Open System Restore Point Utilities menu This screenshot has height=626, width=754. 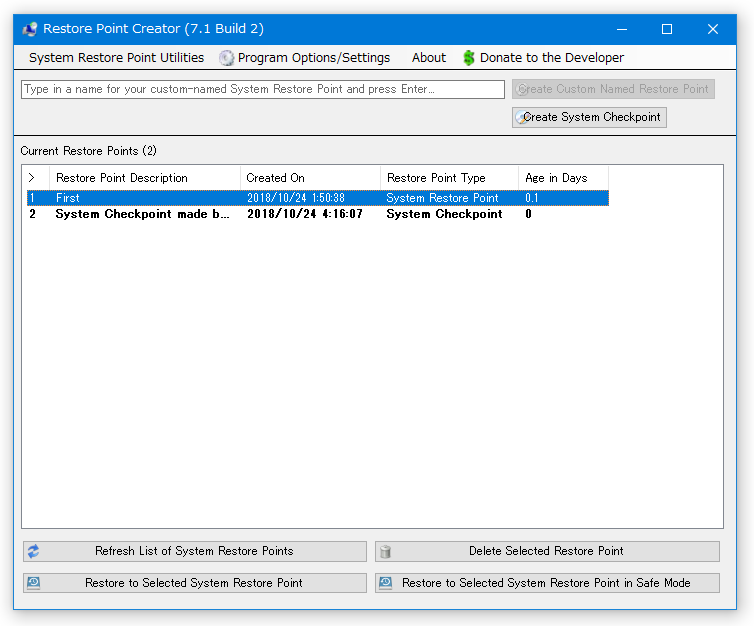pyautogui.click(x=116, y=58)
